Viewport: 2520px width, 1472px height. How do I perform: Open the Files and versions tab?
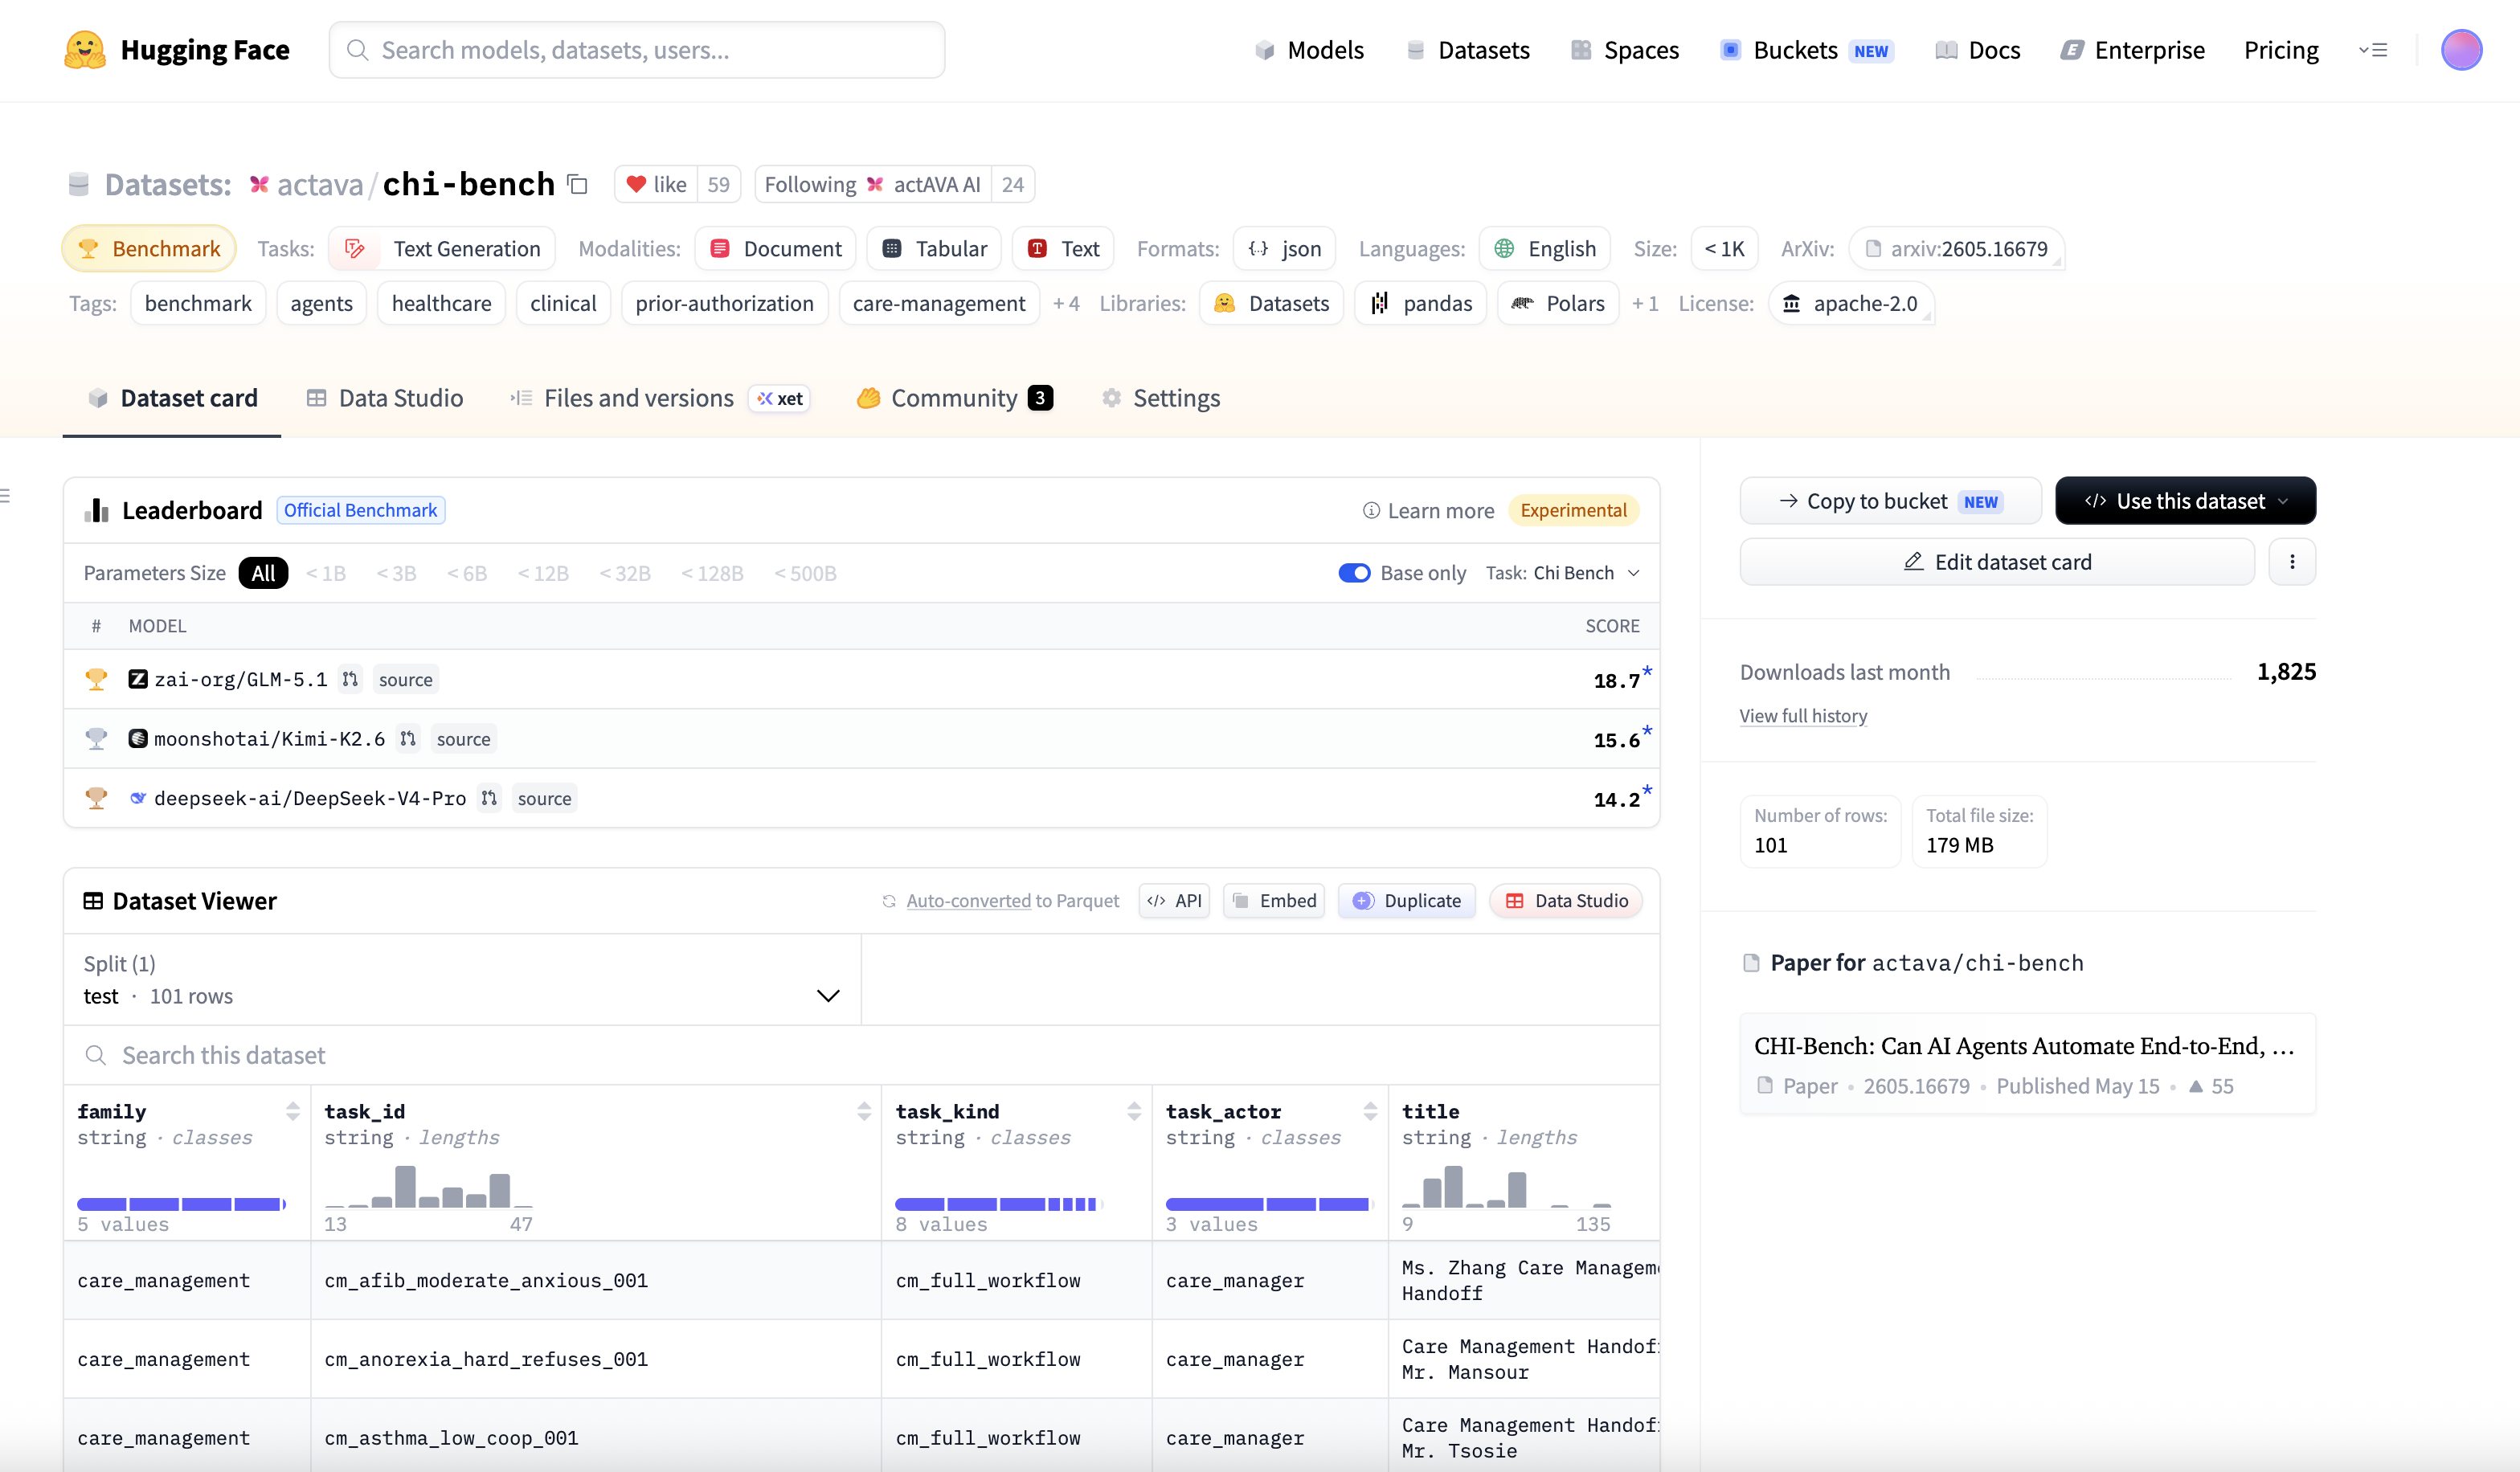click(x=660, y=398)
